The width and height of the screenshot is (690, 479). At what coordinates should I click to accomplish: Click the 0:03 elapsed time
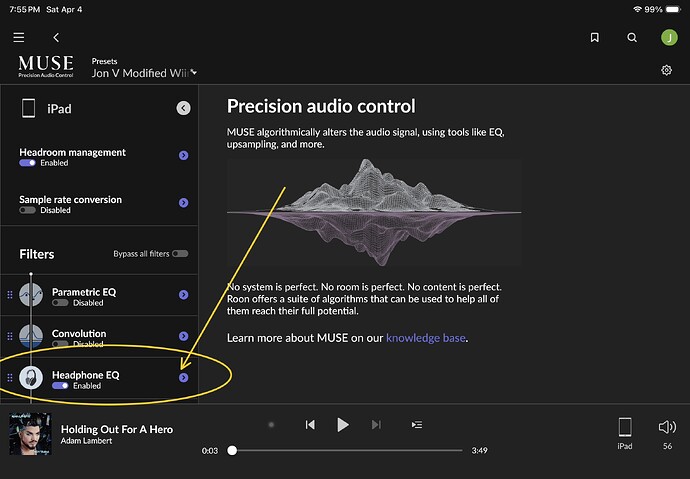[209, 450]
